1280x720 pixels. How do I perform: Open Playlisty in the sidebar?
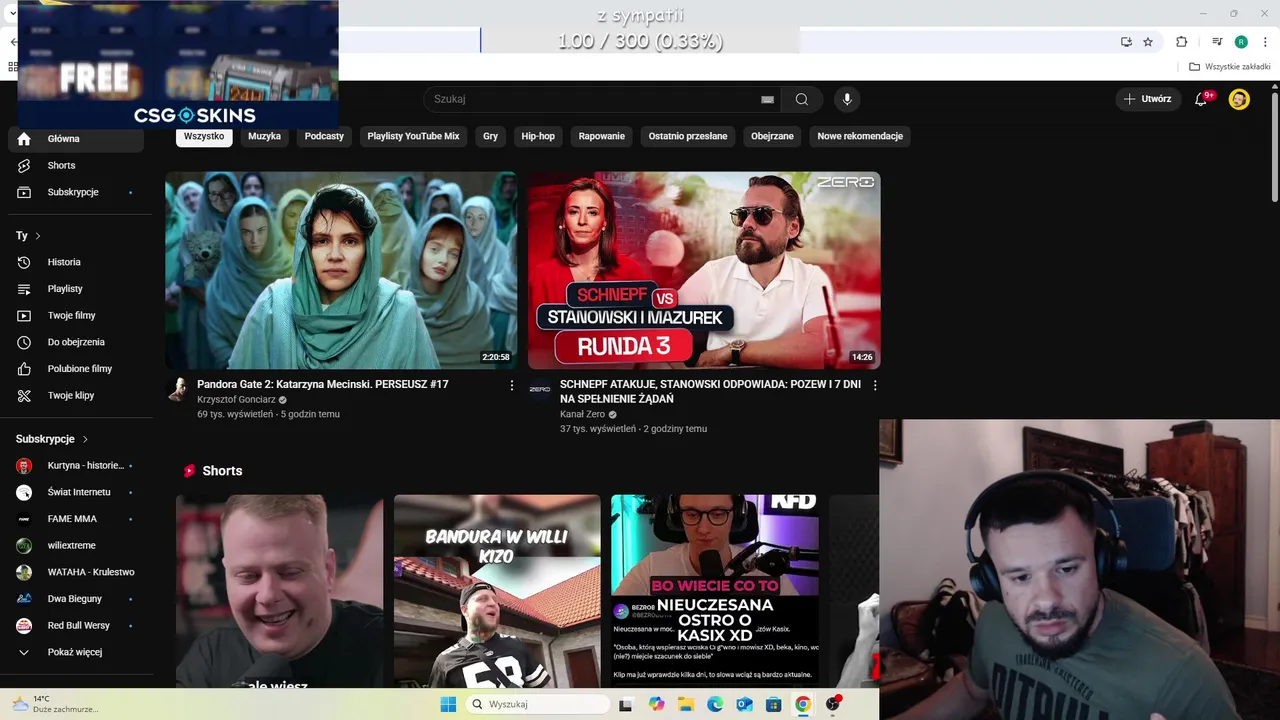point(76,289)
